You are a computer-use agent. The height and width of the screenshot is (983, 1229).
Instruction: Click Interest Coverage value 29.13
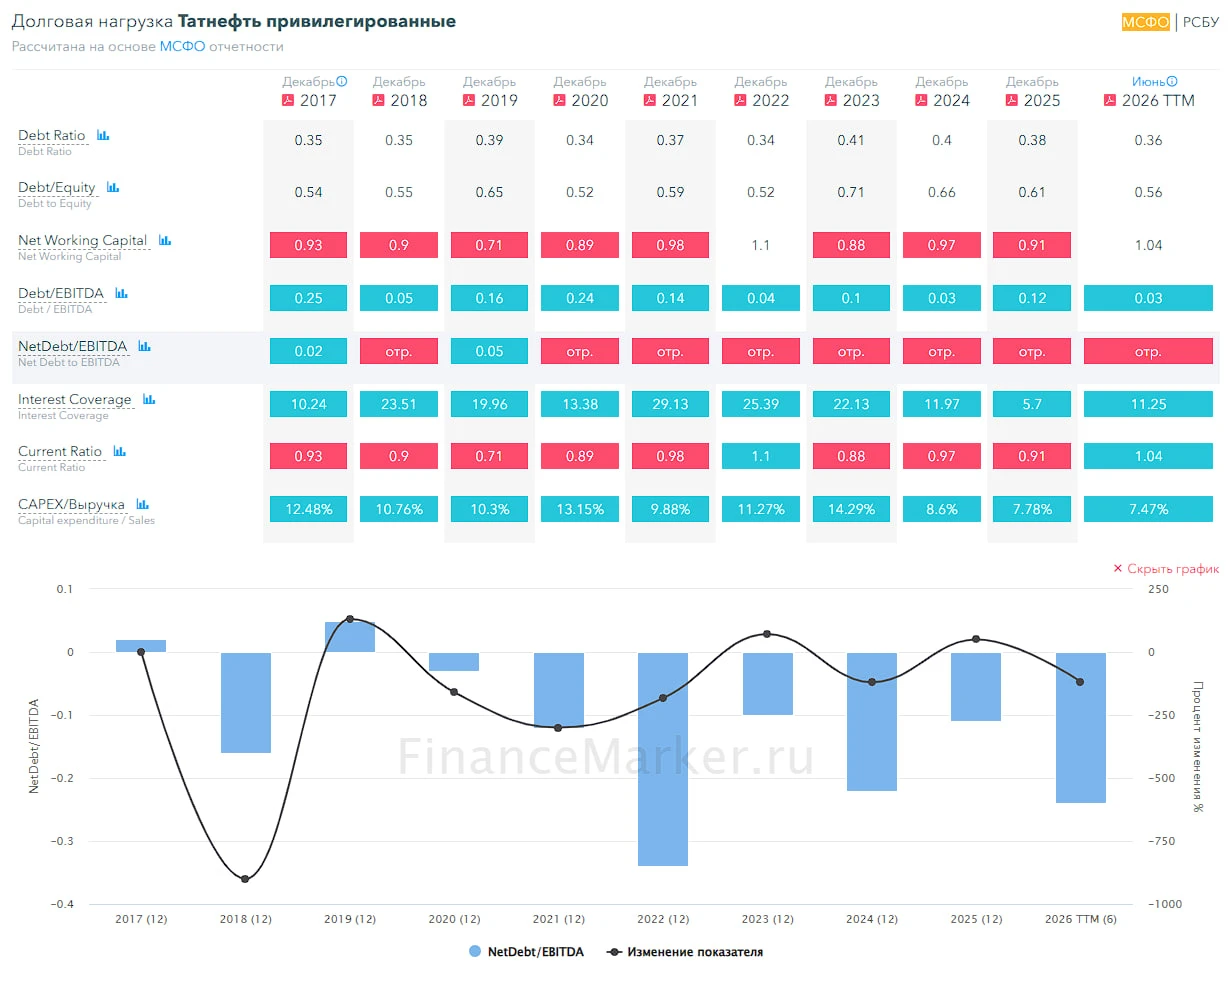[x=671, y=404]
